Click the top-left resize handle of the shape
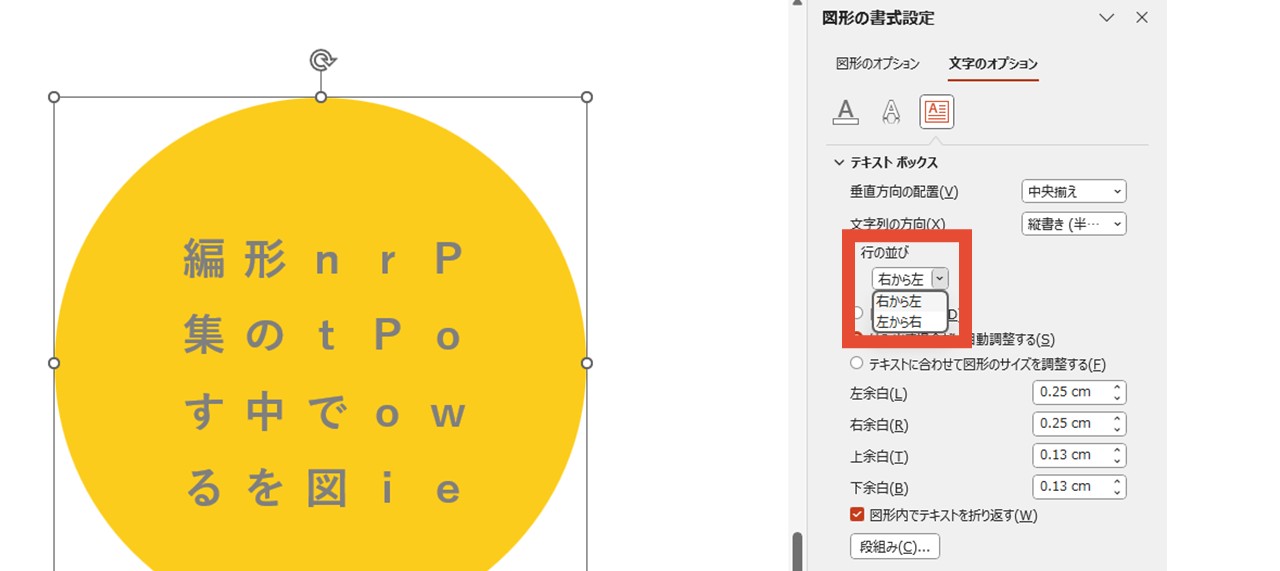This screenshot has width=1280, height=571. pos(54,97)
